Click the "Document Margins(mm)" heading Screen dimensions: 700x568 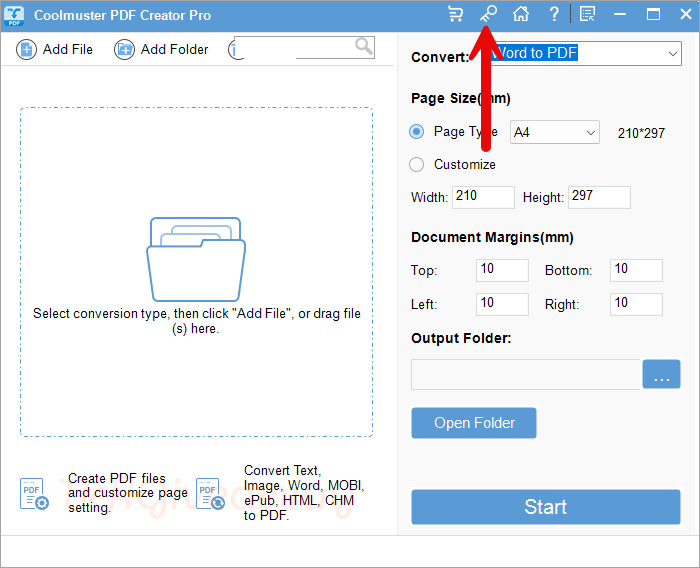pyautogui.click(x=492, y=237)
